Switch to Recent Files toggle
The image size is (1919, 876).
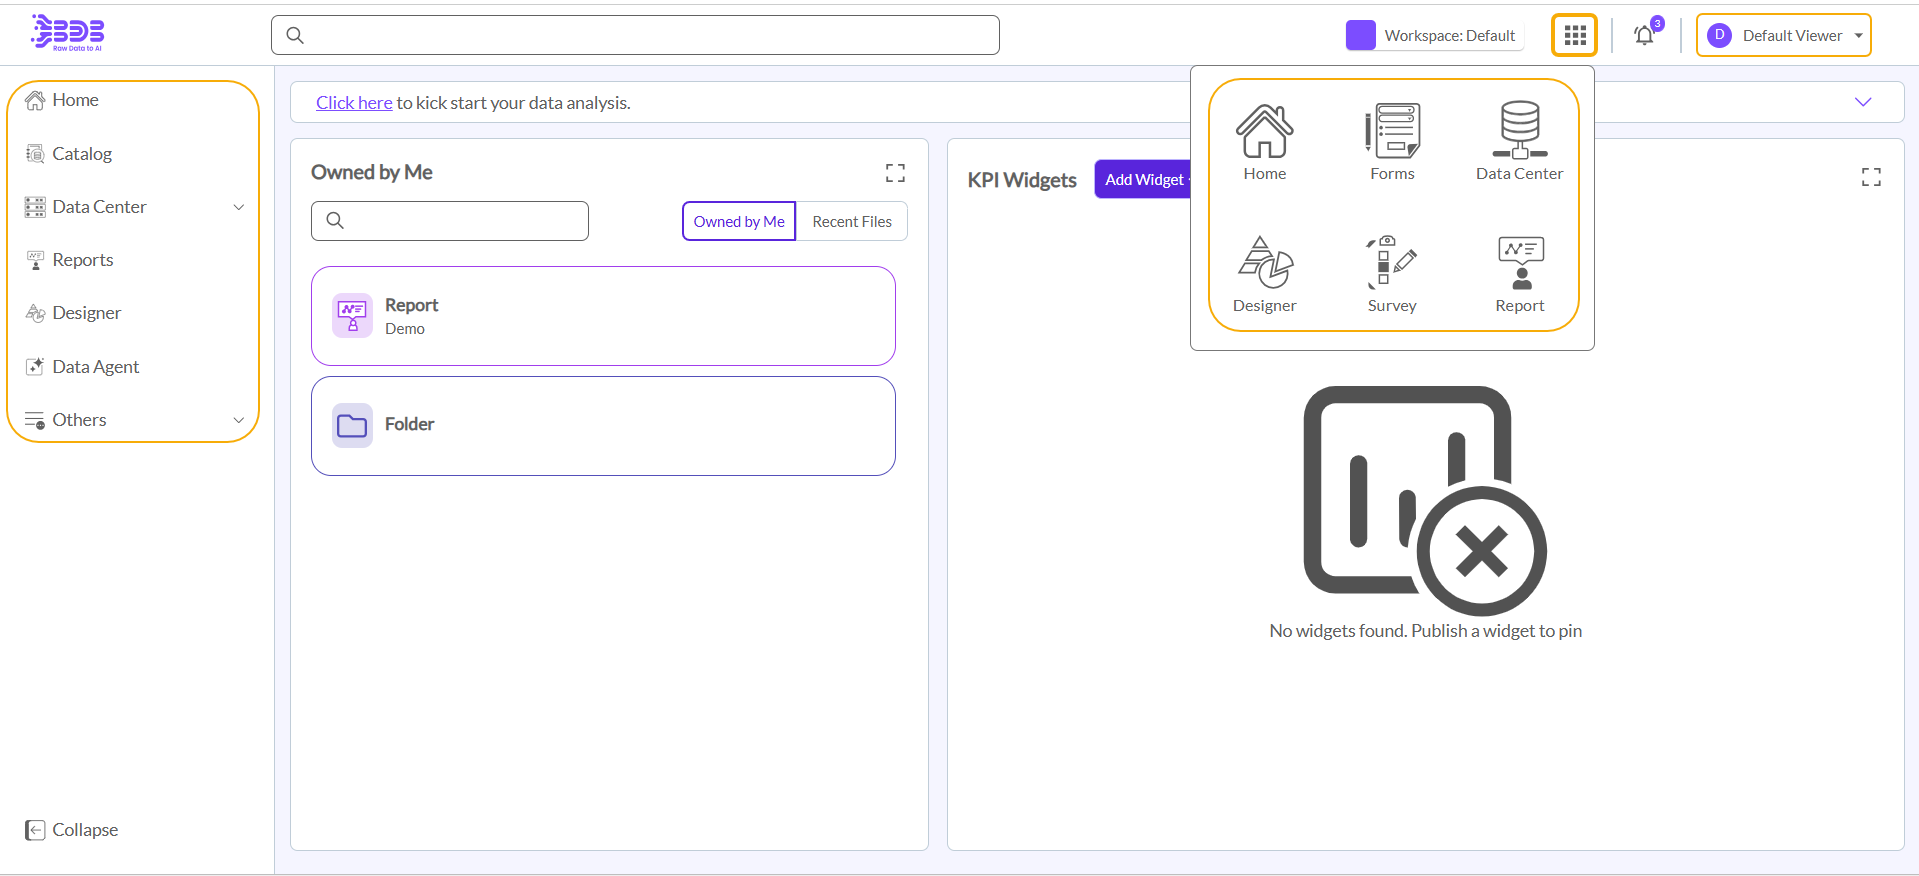pos(852,221)
